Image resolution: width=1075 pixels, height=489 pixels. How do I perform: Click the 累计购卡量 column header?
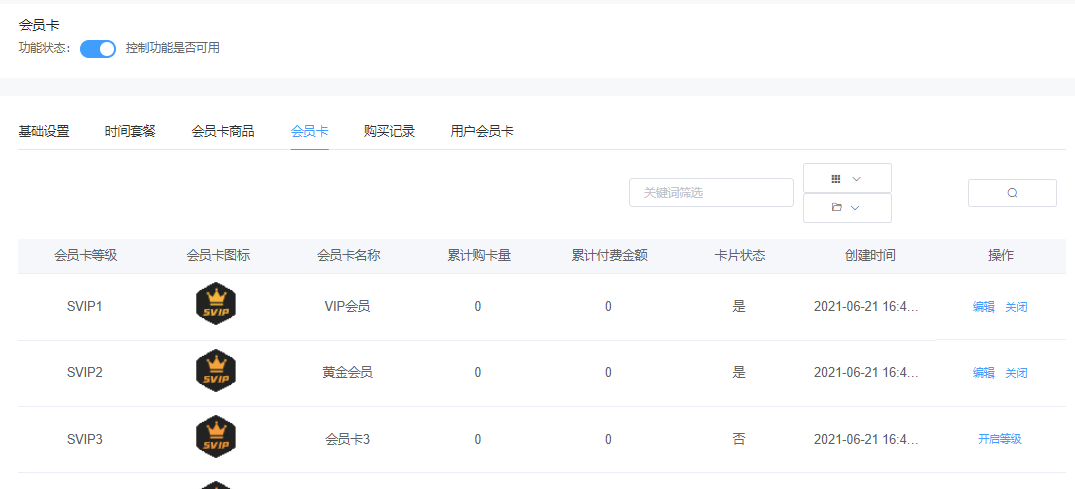click(479, 256)
